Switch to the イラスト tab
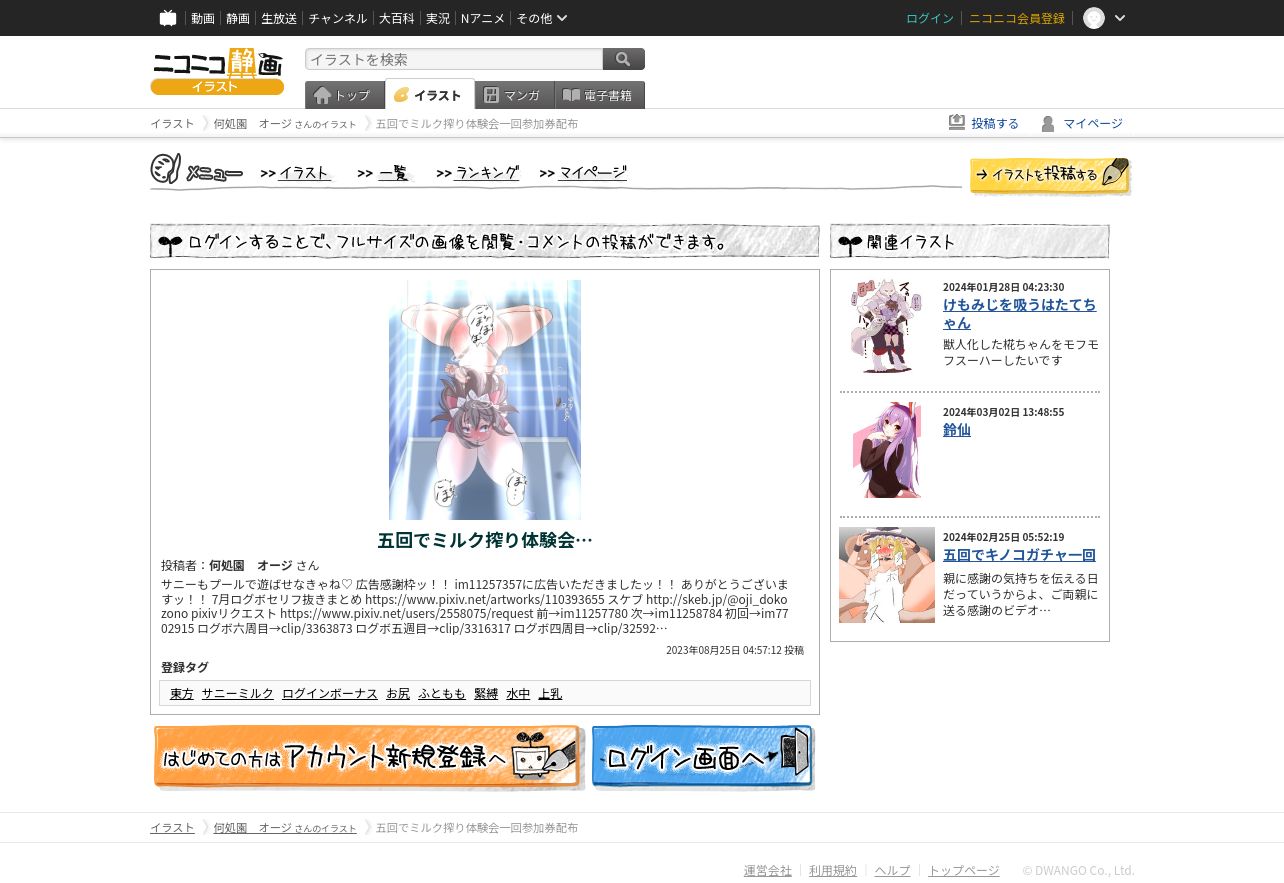 tap(429, 95)
